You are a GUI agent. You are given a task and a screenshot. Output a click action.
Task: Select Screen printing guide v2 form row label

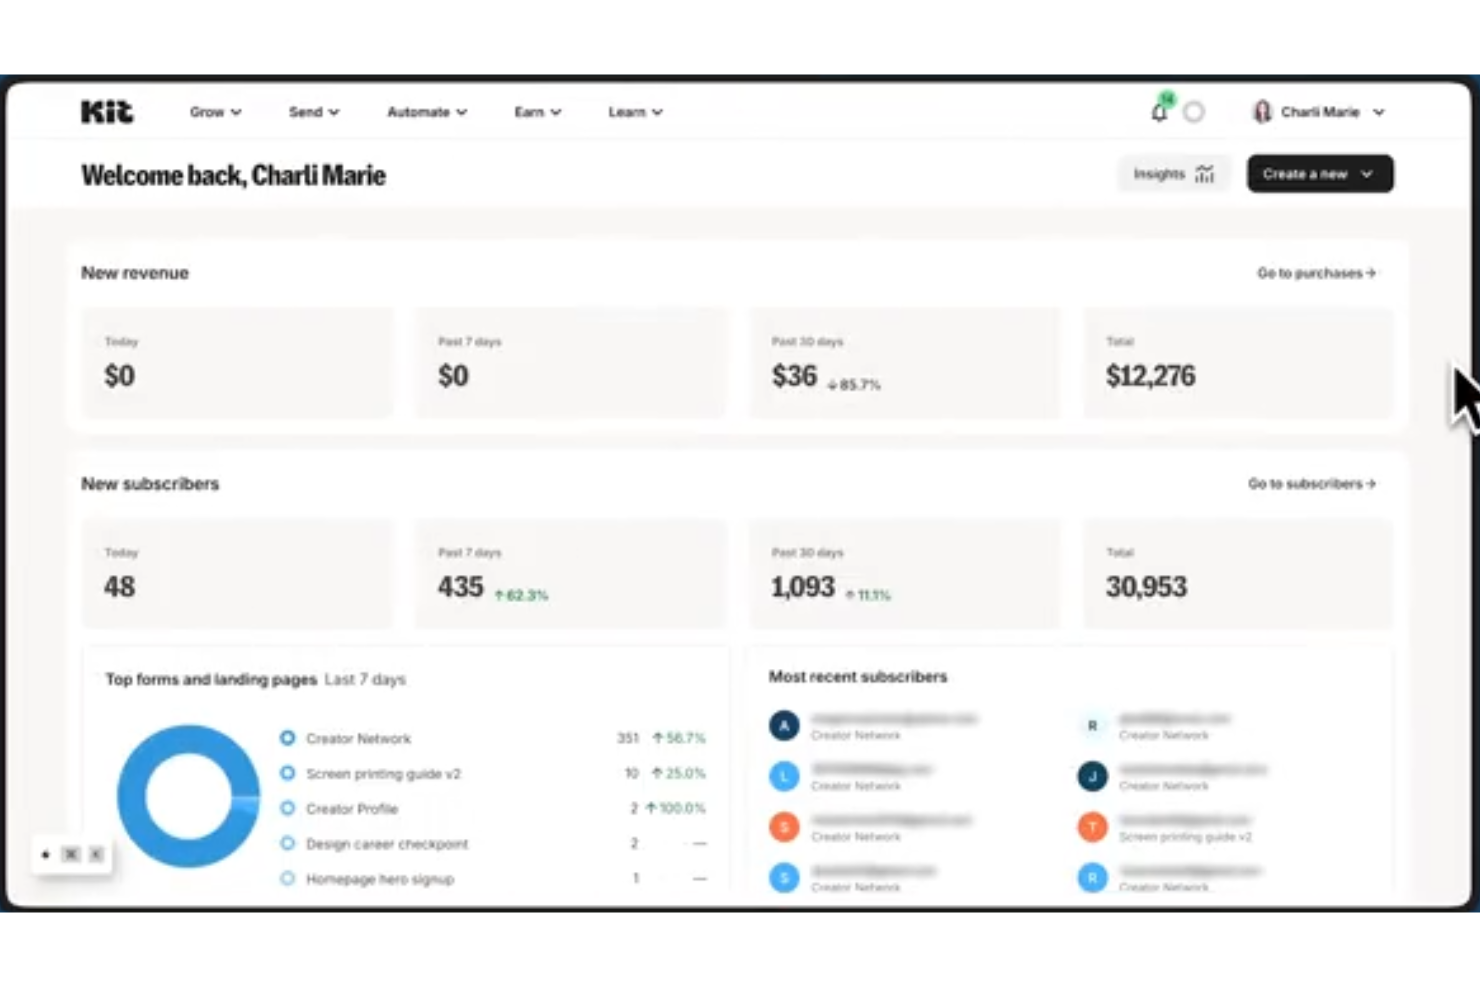[x=383, y=774]
